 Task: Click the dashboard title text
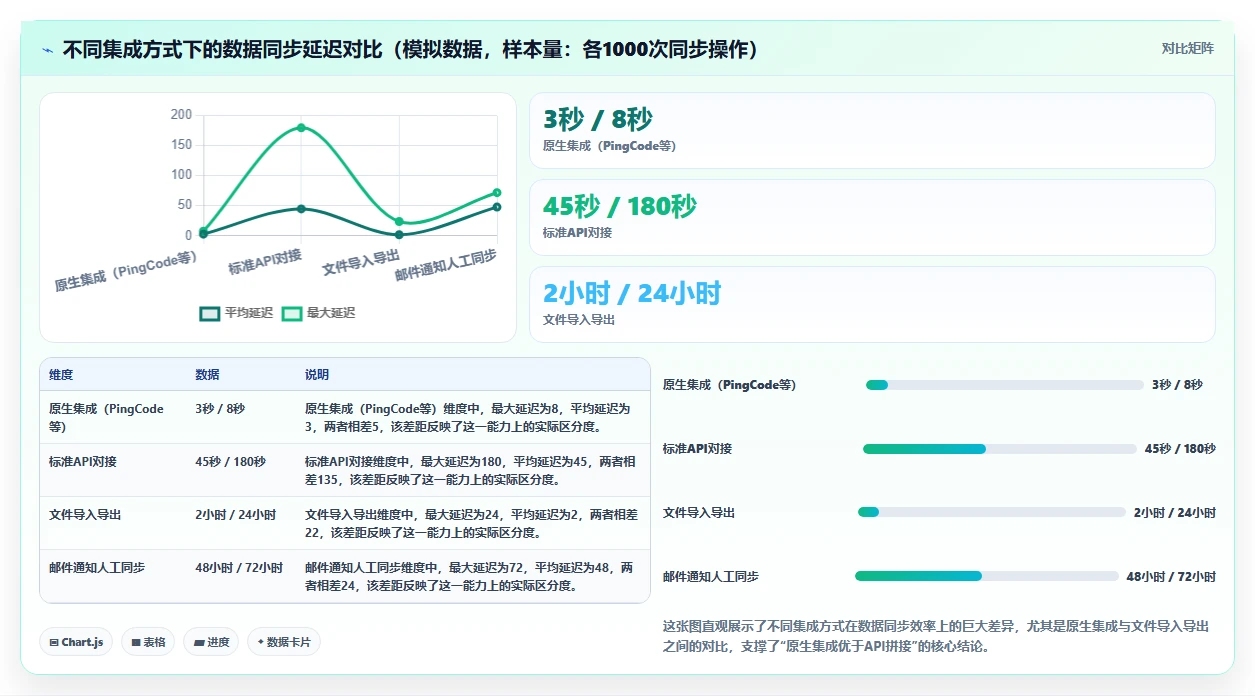pyautogui.click(x=410, y=49)
